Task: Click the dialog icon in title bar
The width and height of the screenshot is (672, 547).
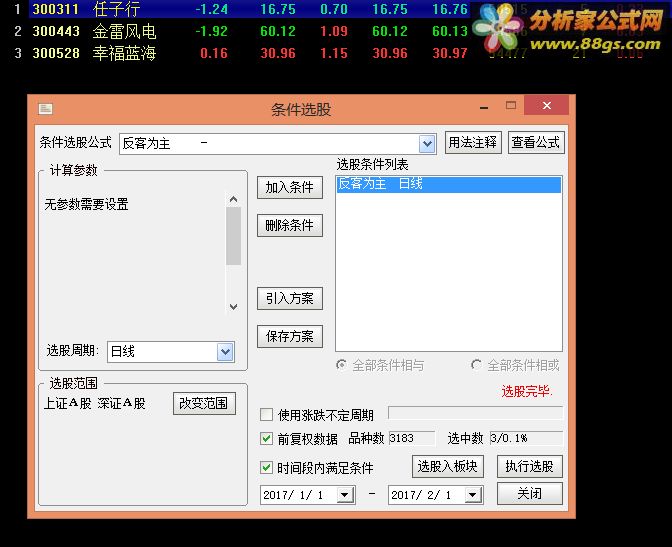Action: [x=45, y=109]
